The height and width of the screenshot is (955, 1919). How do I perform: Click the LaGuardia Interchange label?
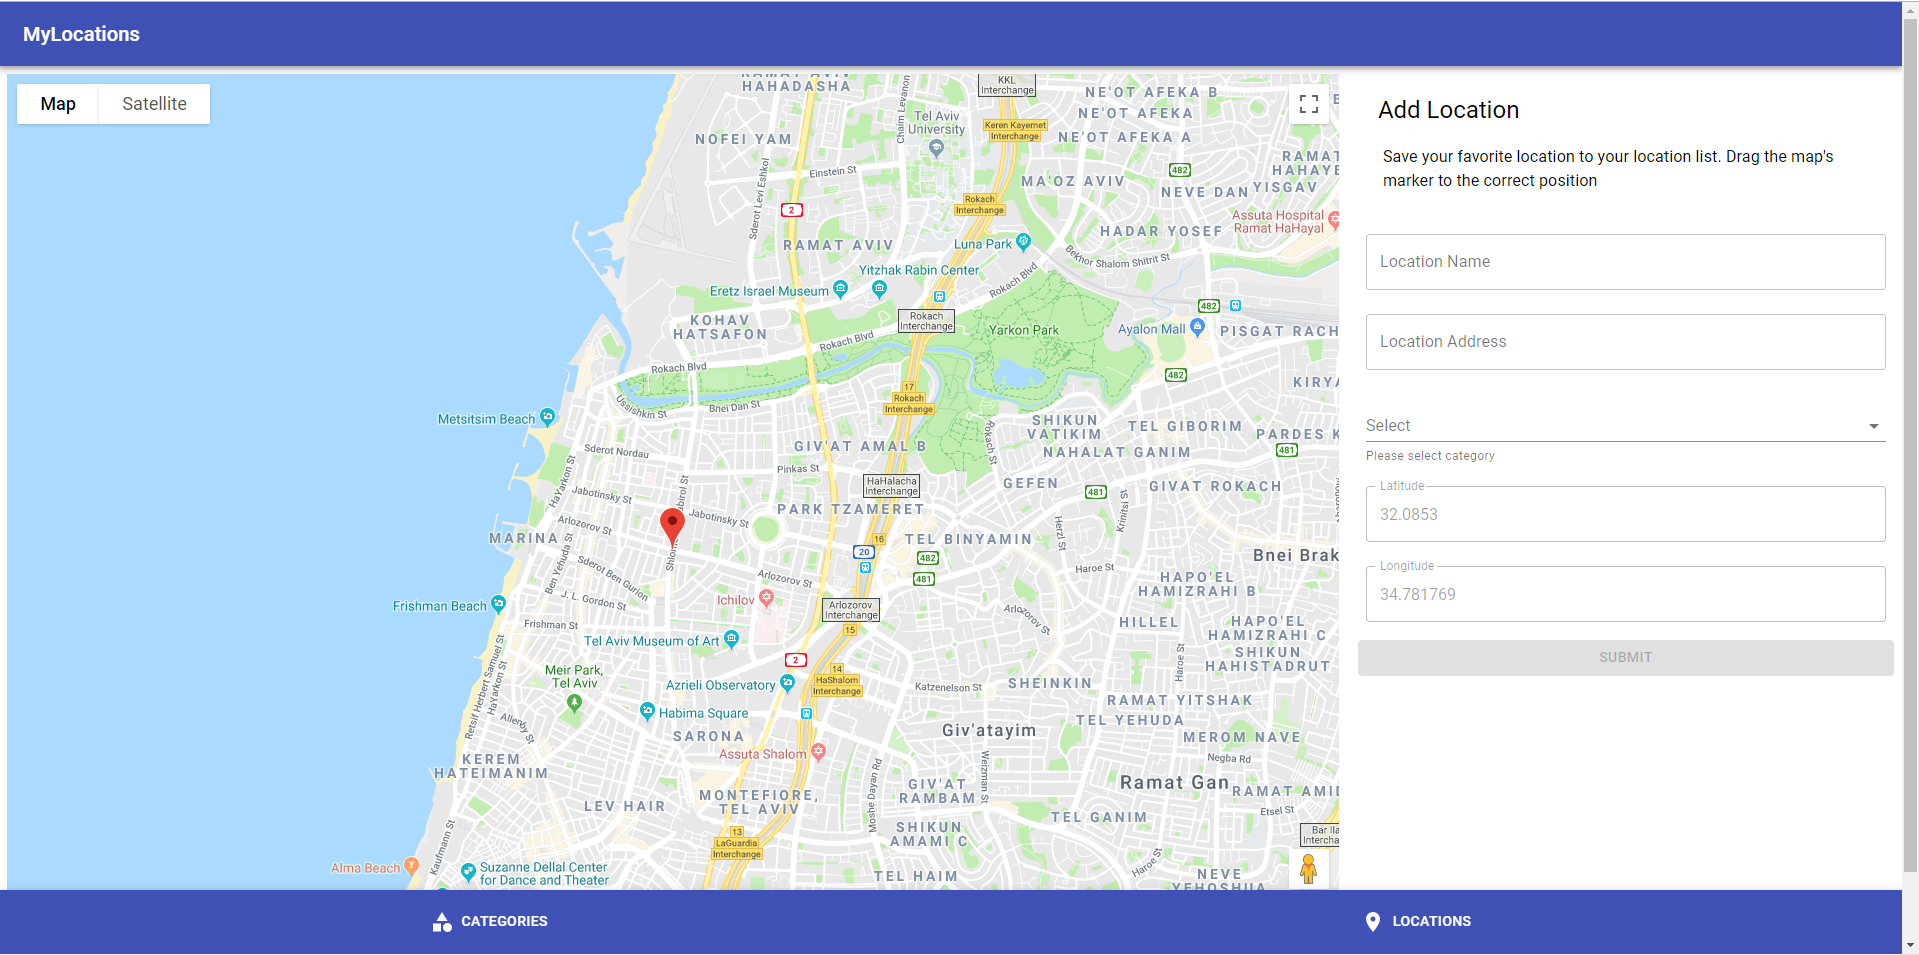pyautogui.click(x=737, y=848)
